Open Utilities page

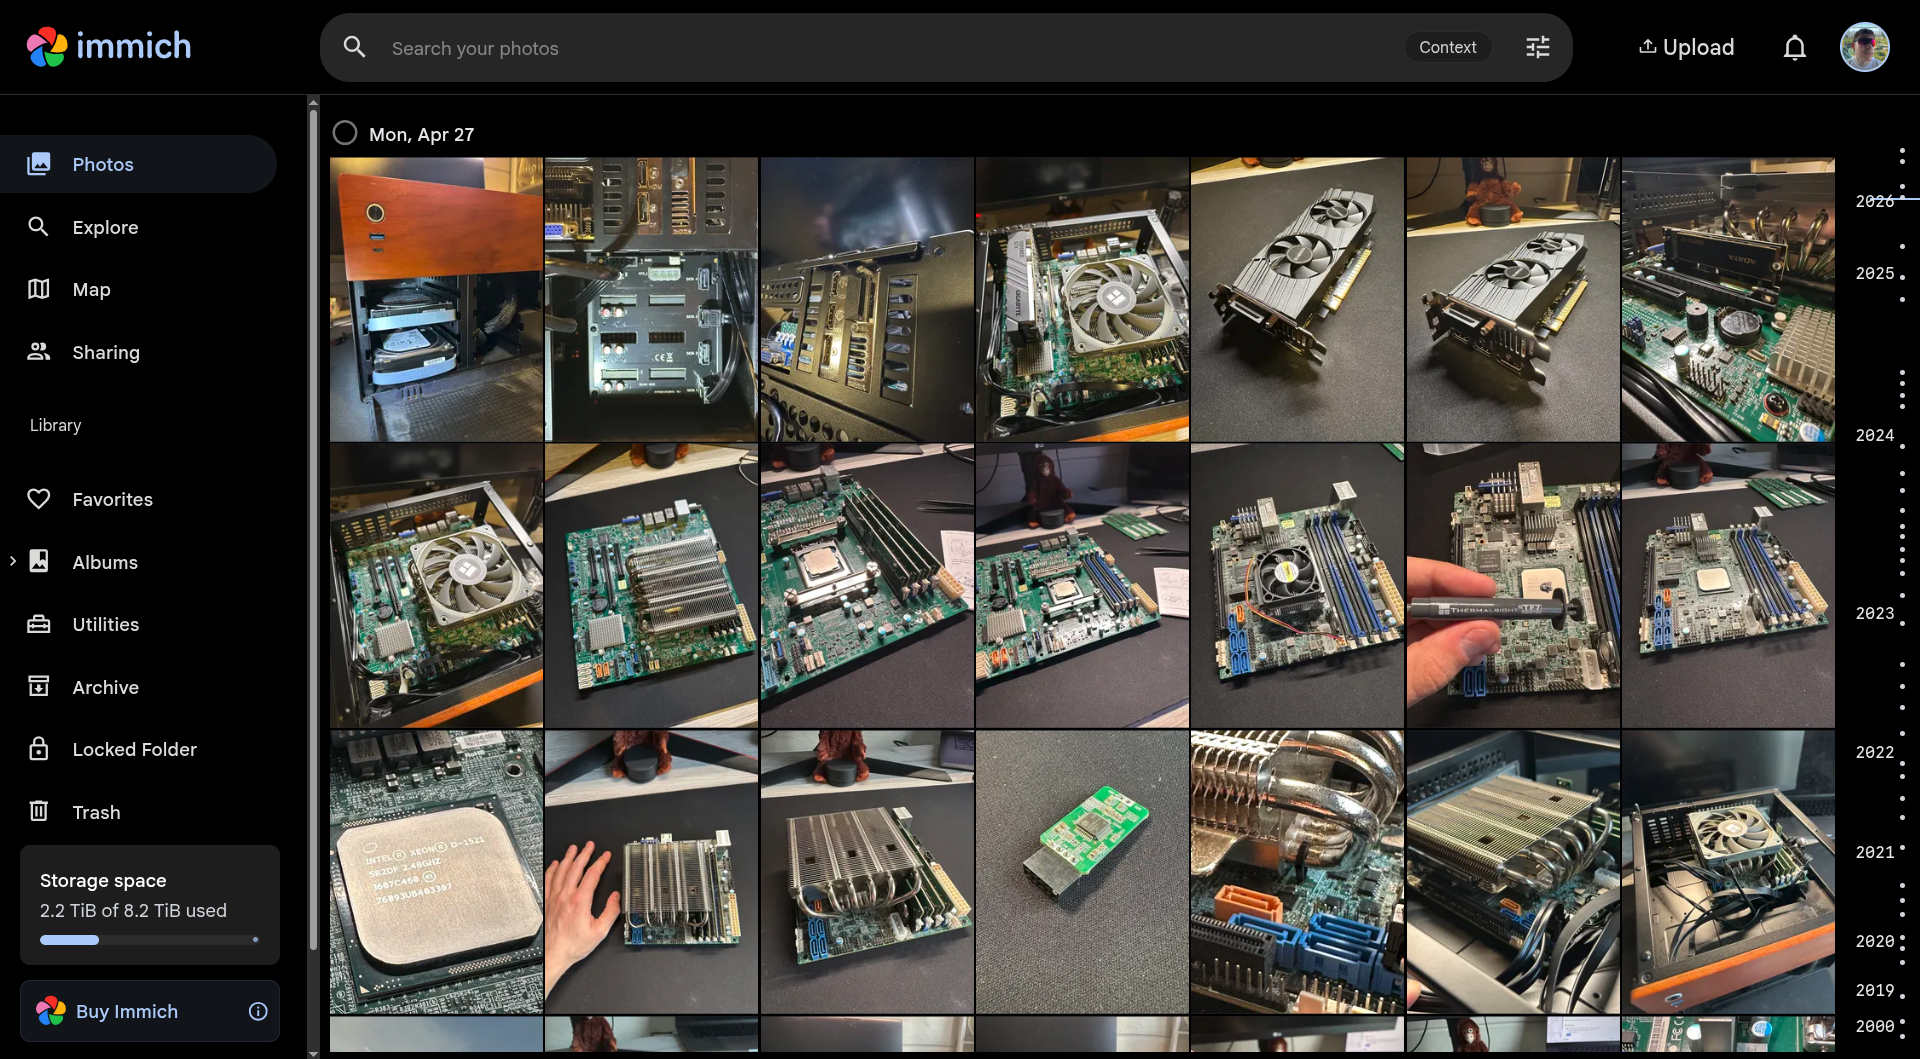pyautogui.click(x=138, y=624)
